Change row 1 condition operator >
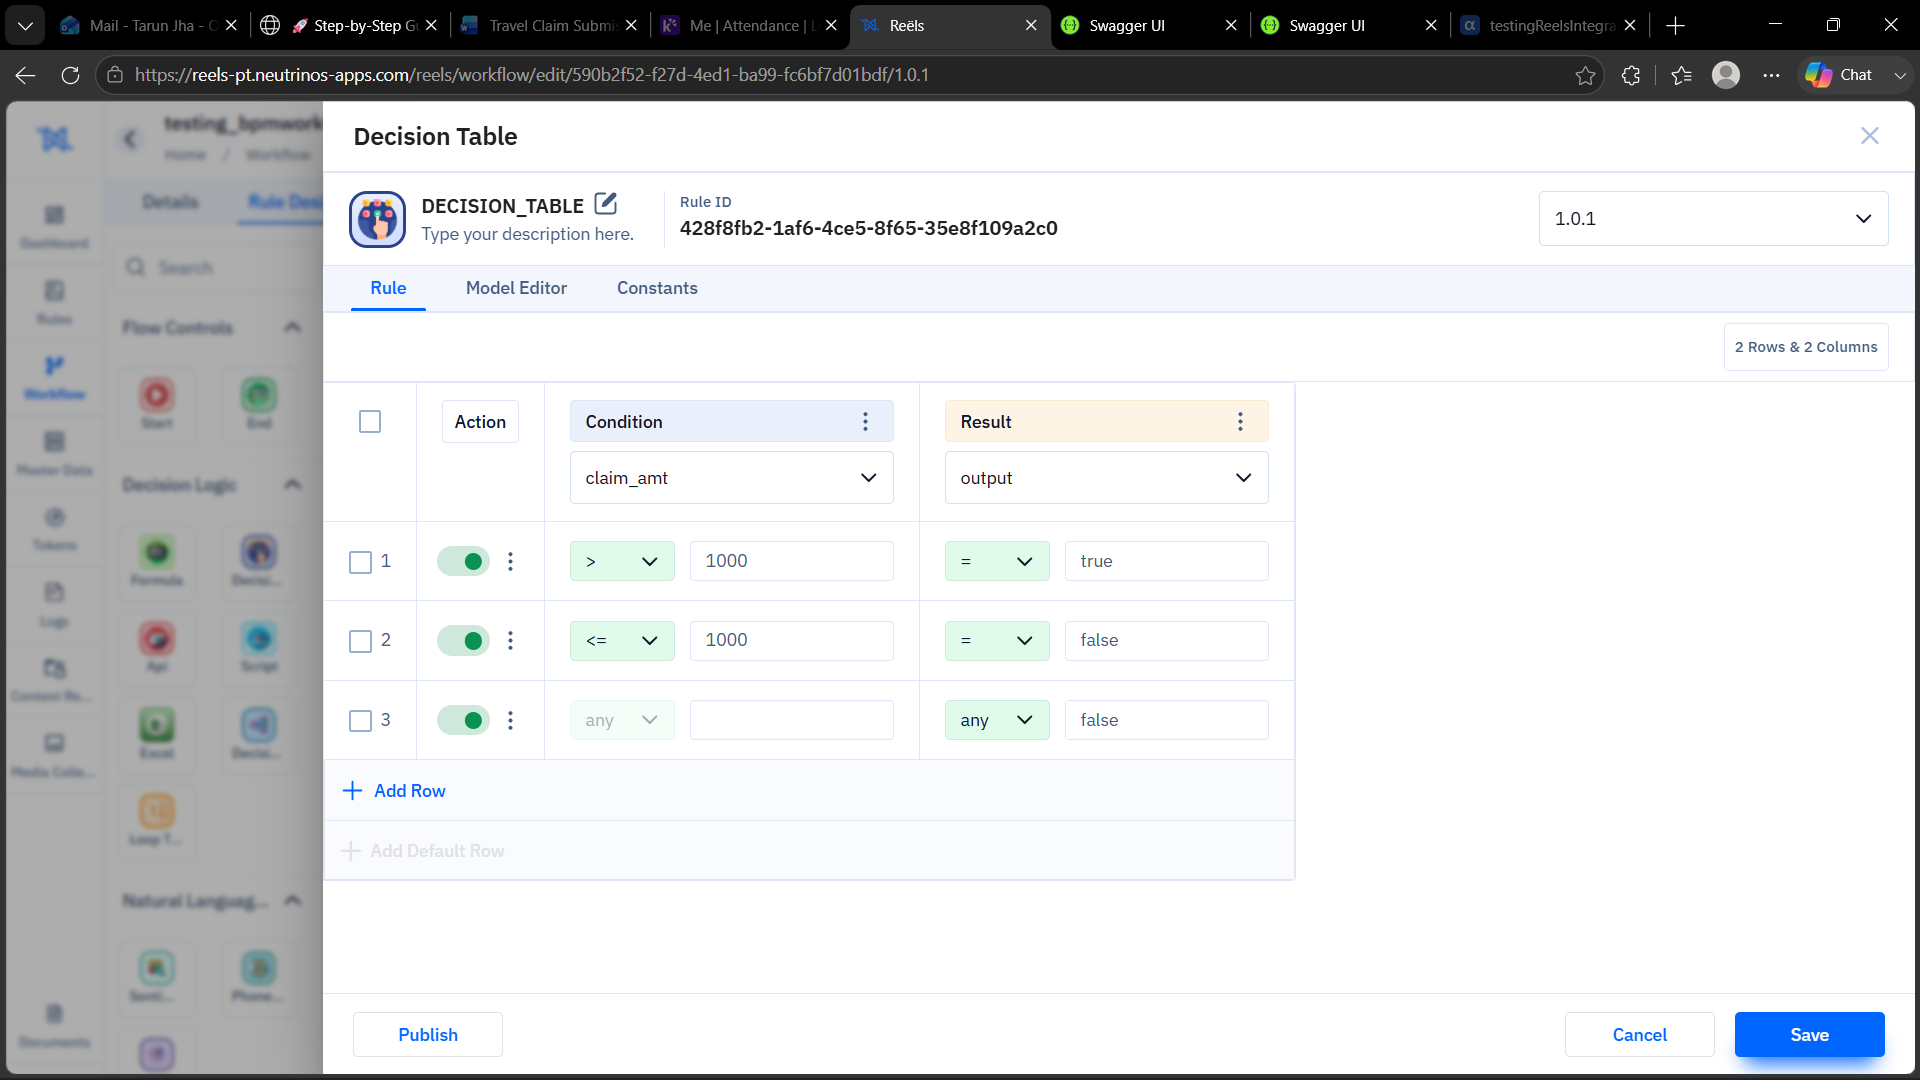This screenshot has width=1920, height=1080. (622, 561)
